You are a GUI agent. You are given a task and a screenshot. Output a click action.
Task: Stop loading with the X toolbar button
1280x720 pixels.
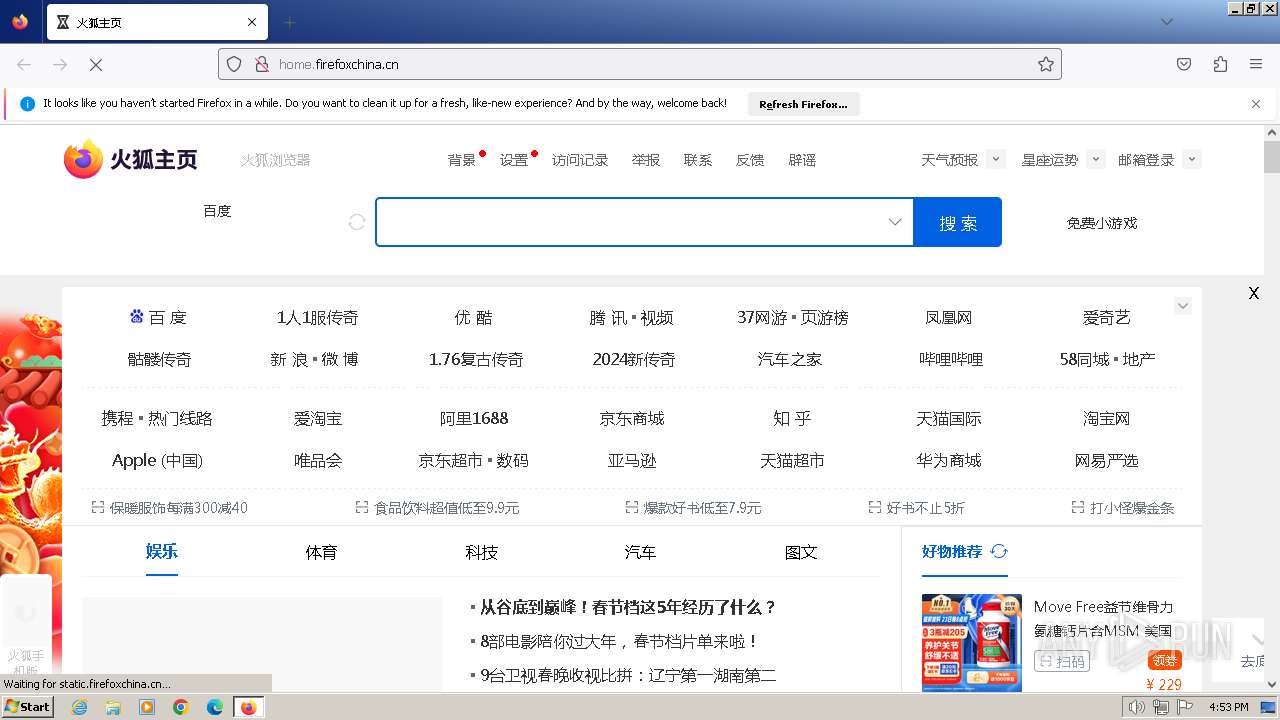(x=96, y=64)
